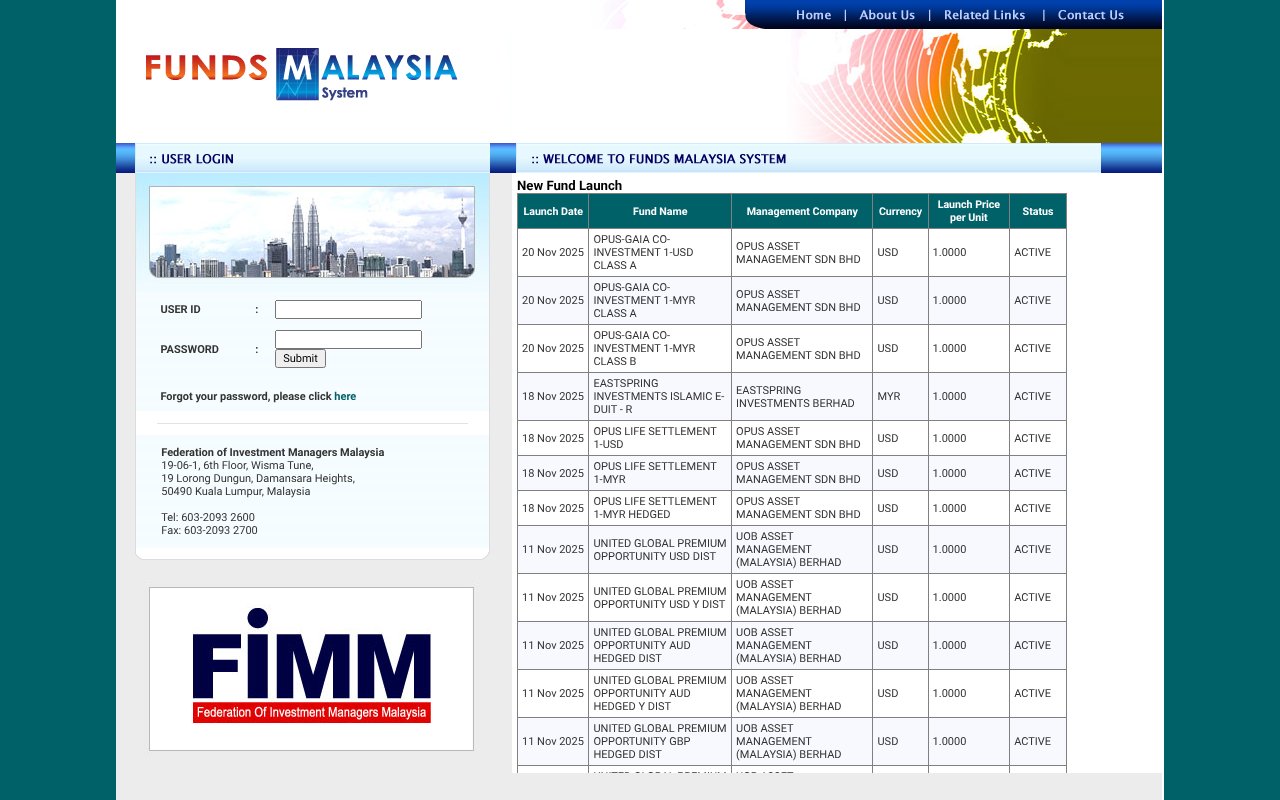This screenshot has width=1280, height=800.
Task: Select the EASTSPRING INVESTMENTS ISLAMIC E-DUIT row
Action: [660, 396]
